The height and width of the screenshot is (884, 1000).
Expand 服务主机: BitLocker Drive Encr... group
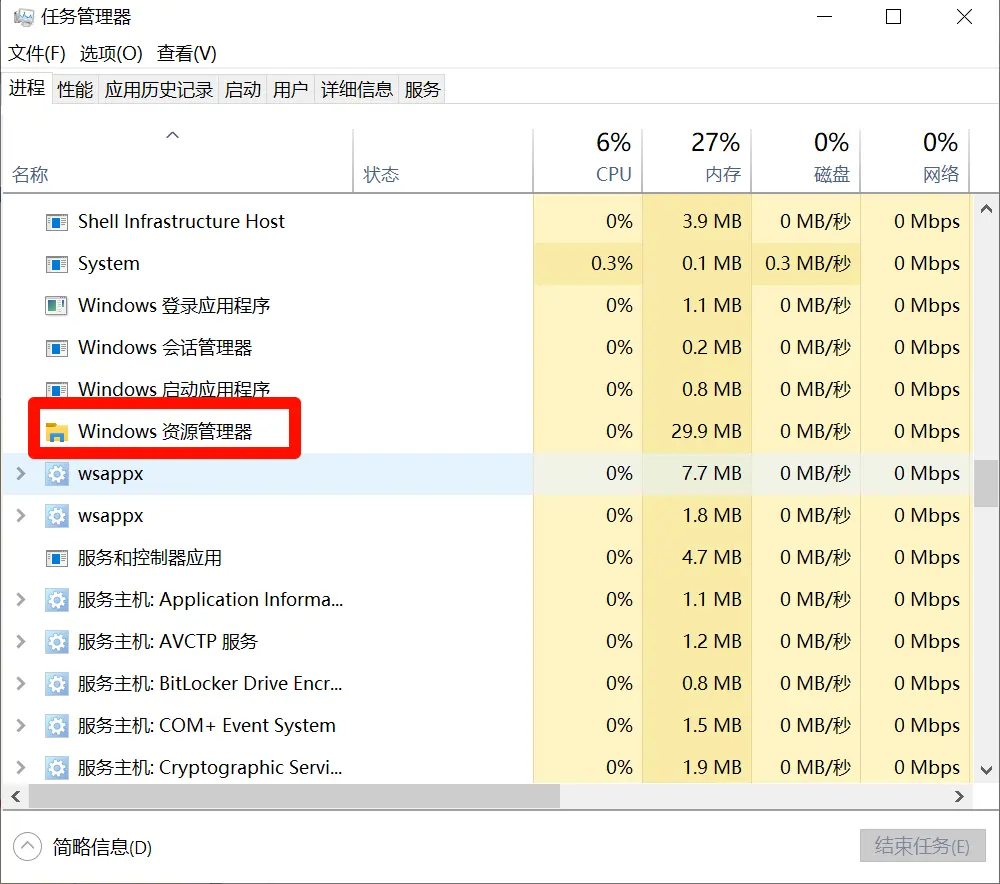[20, 684]
